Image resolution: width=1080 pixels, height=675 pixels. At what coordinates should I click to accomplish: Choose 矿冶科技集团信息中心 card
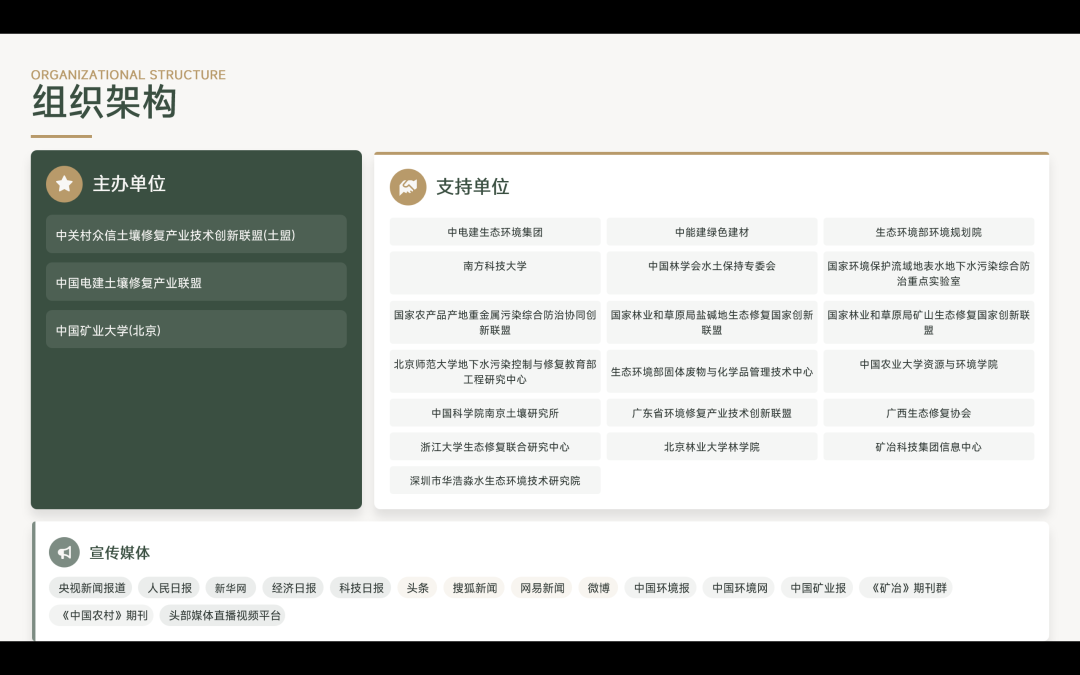tap(928, 446)
